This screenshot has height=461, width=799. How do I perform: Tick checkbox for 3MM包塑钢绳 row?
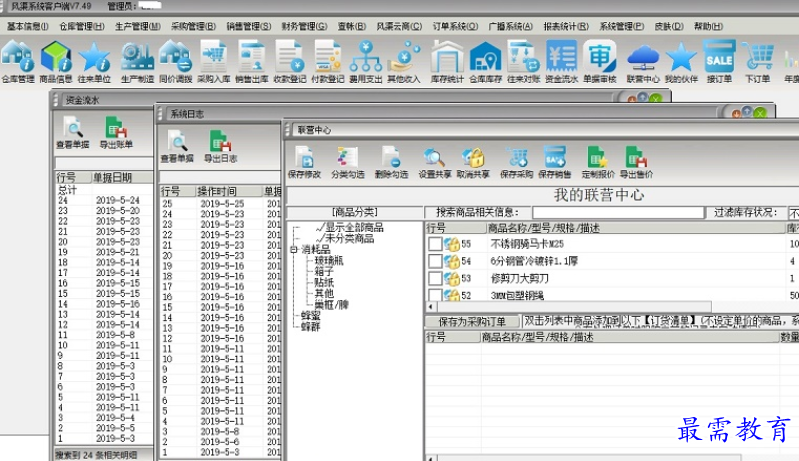[435, 294]
